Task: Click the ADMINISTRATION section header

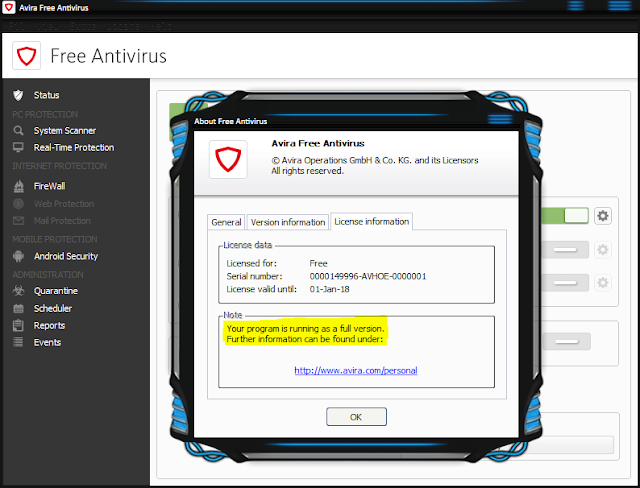Action: 48,275
